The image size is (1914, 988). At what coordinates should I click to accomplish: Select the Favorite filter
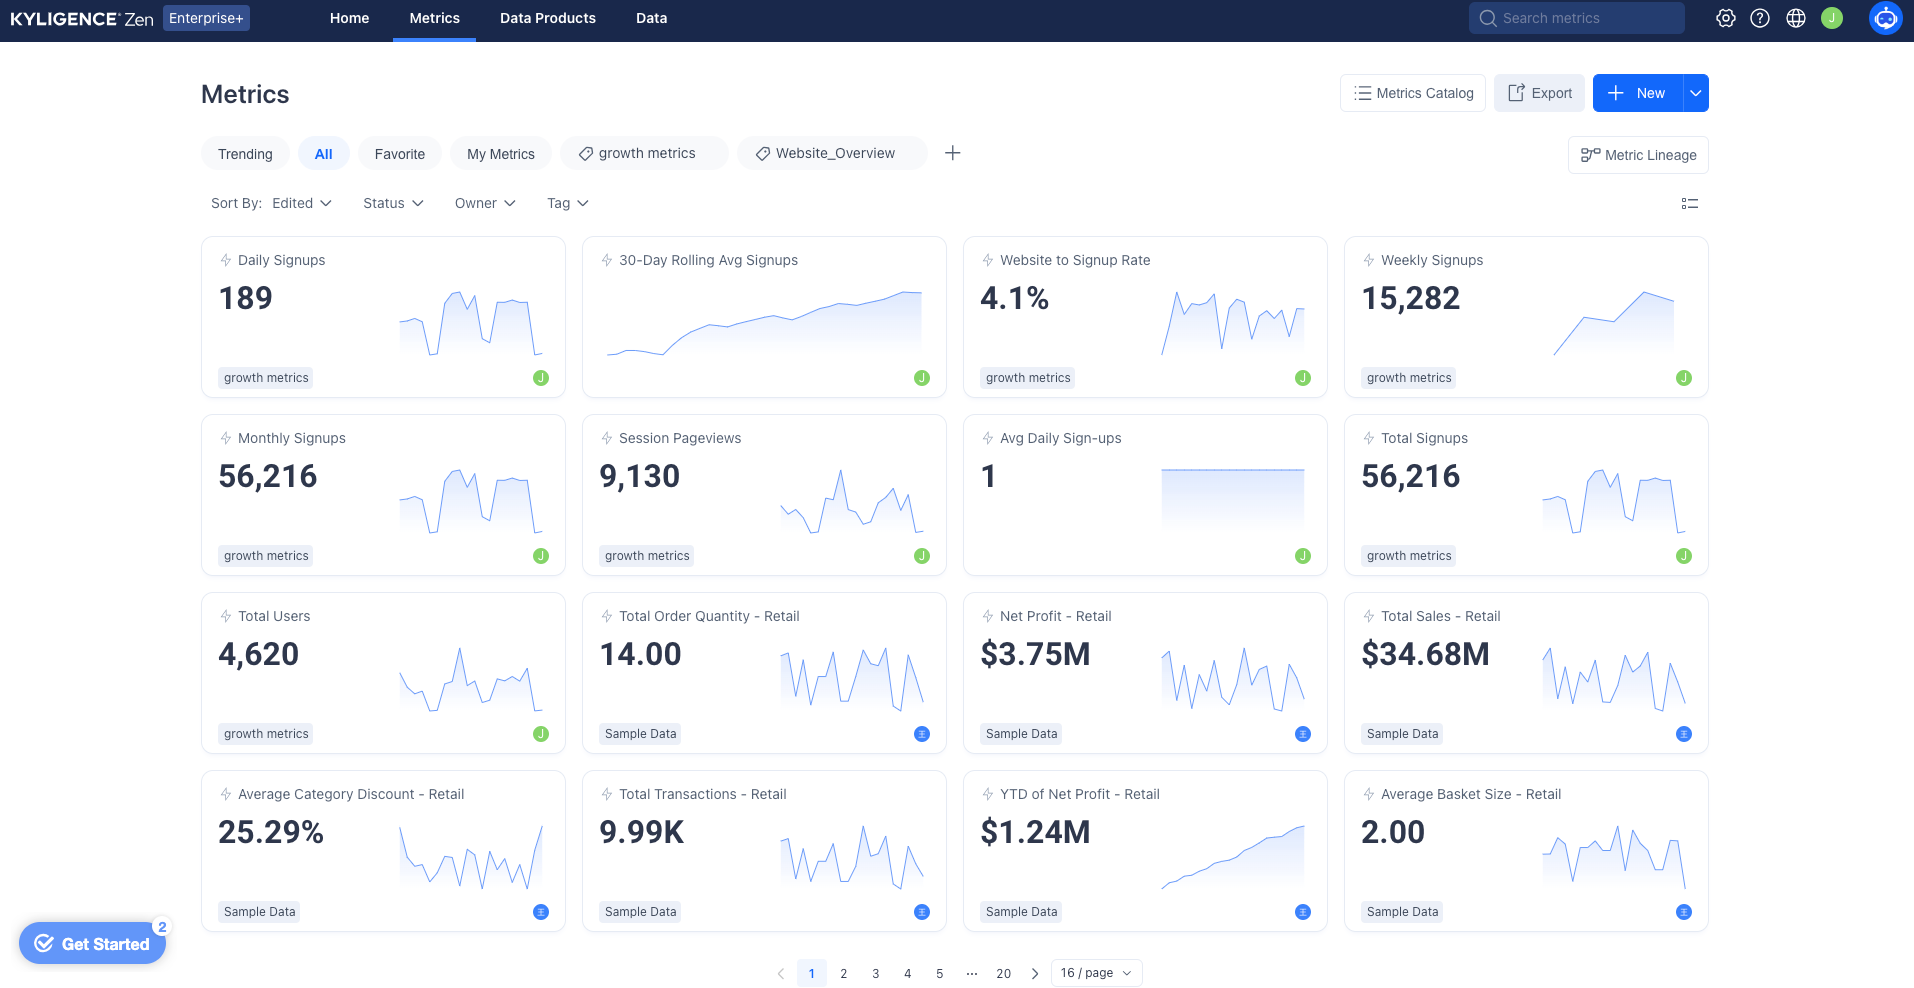(x=399, y=154)
